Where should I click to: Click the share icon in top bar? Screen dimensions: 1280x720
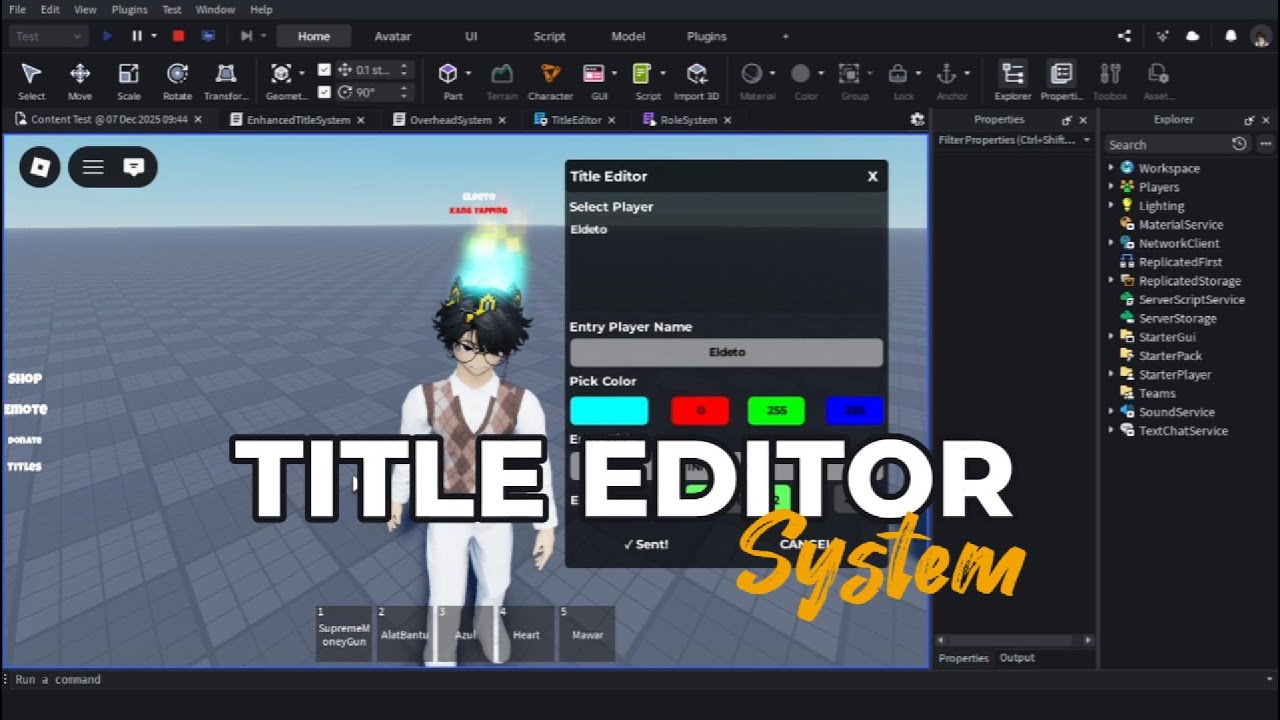1125,36
